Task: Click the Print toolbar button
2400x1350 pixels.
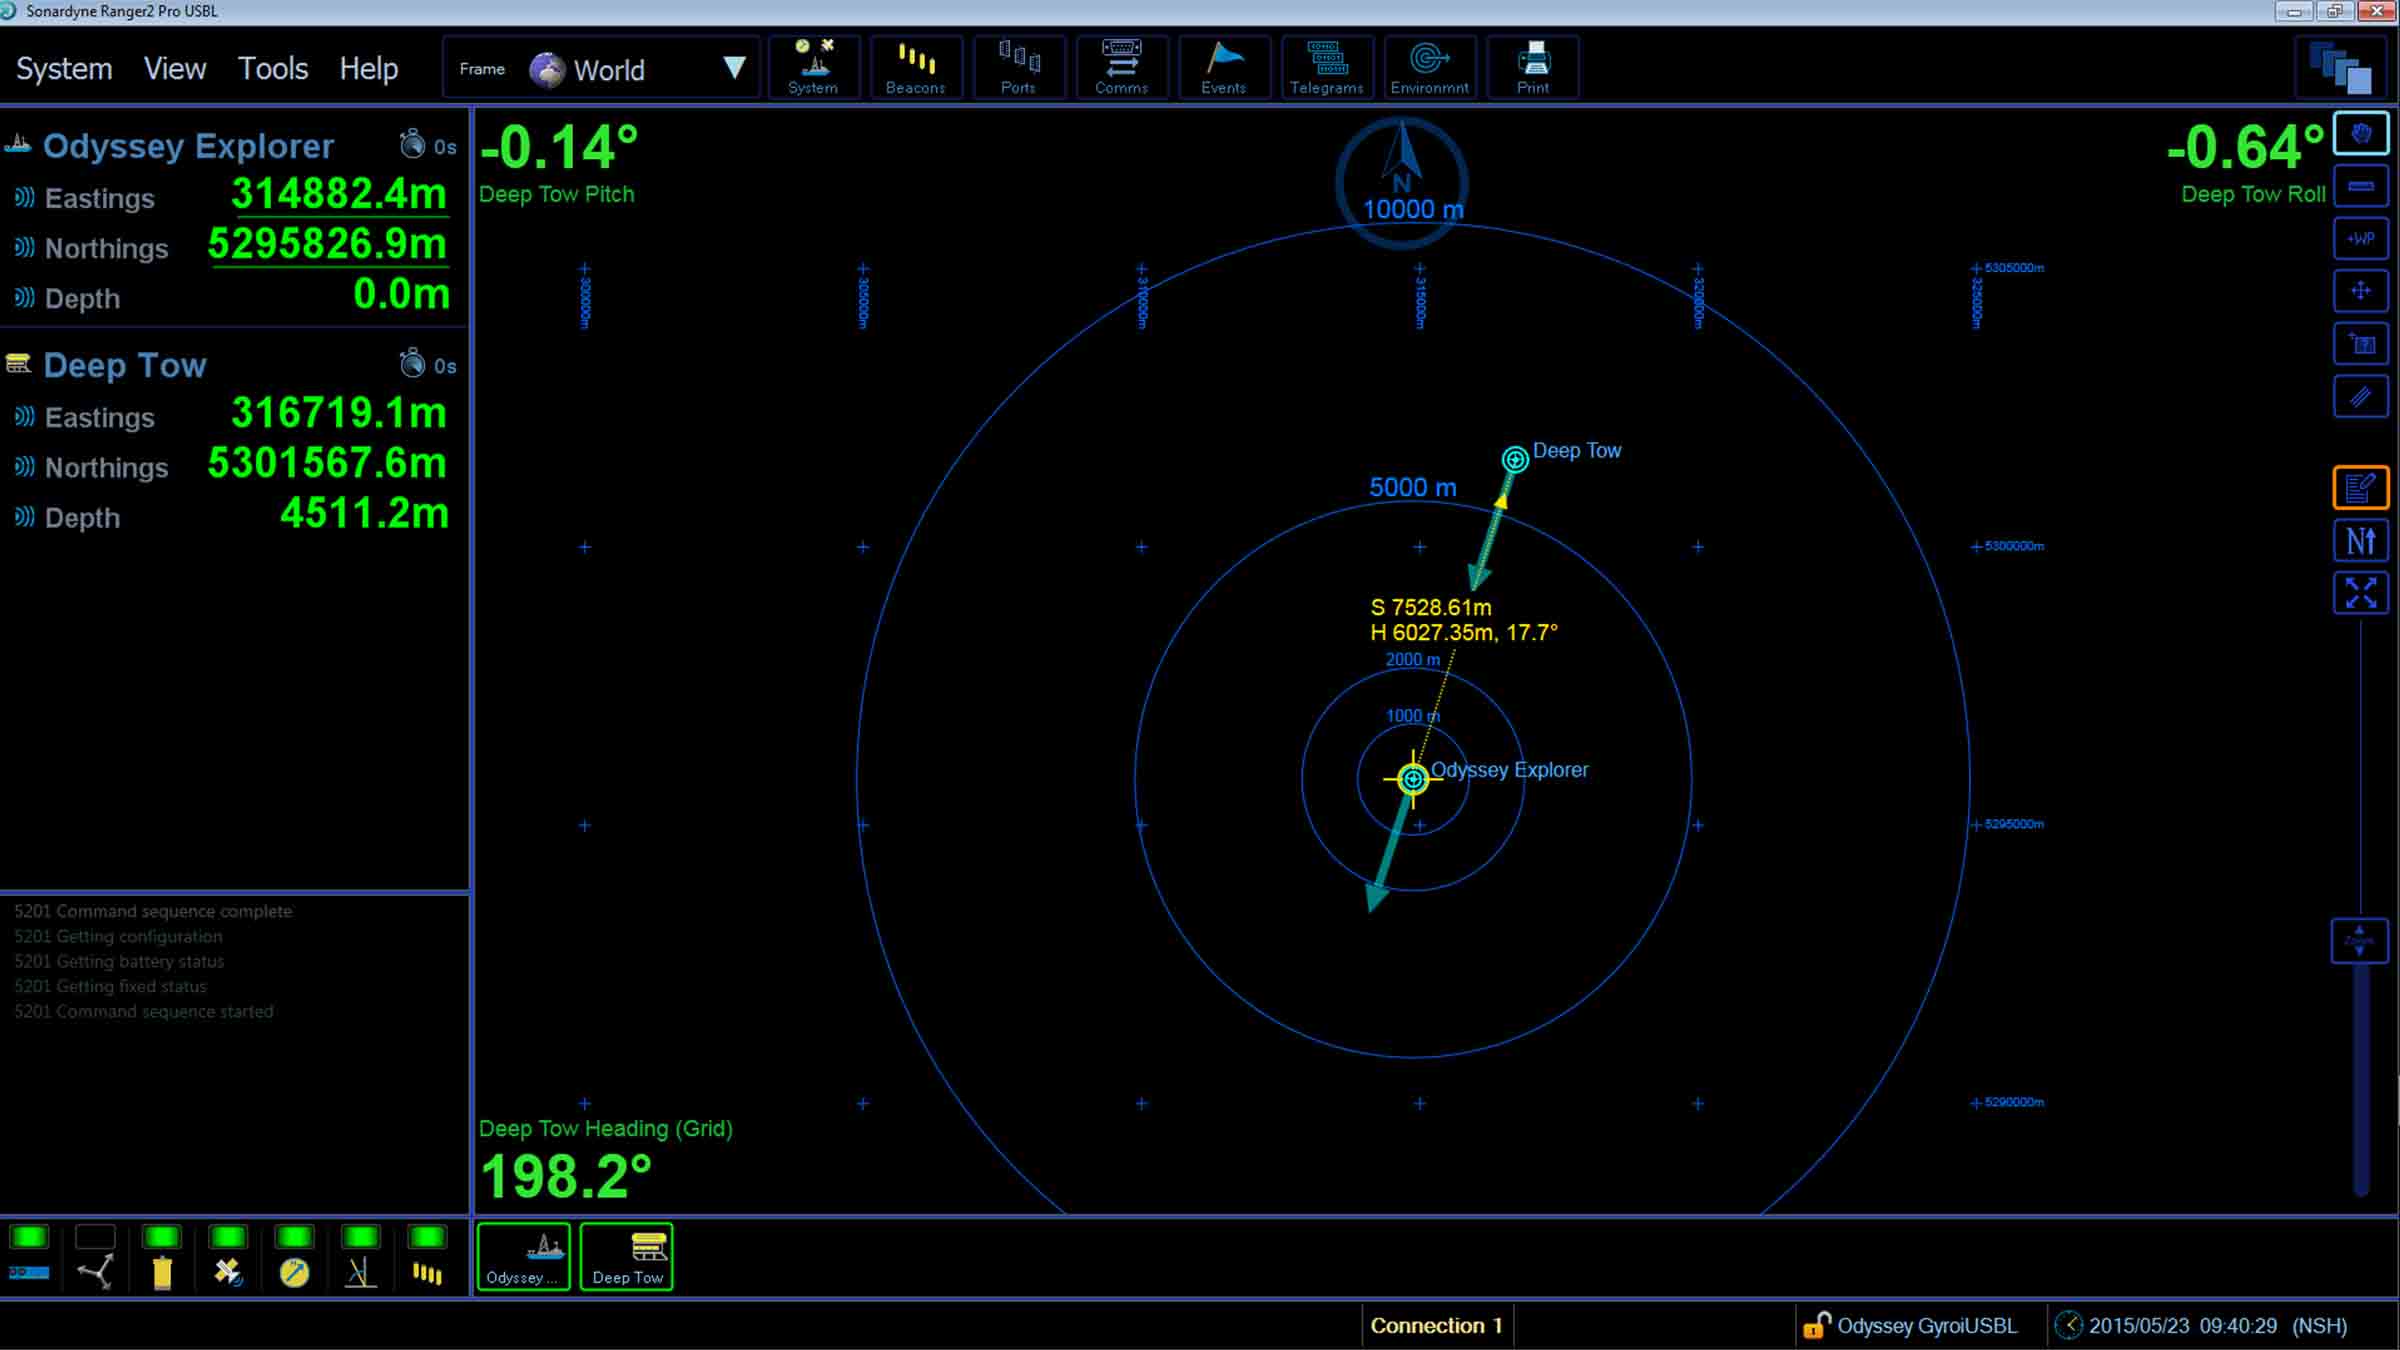Action: 1533,68
